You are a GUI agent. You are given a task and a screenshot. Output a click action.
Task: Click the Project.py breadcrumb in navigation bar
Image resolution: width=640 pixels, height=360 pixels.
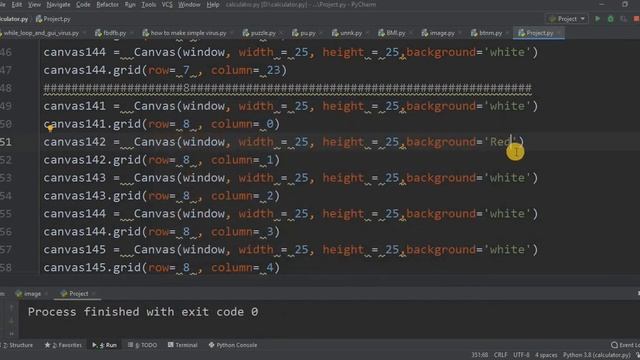coord(53,19)
